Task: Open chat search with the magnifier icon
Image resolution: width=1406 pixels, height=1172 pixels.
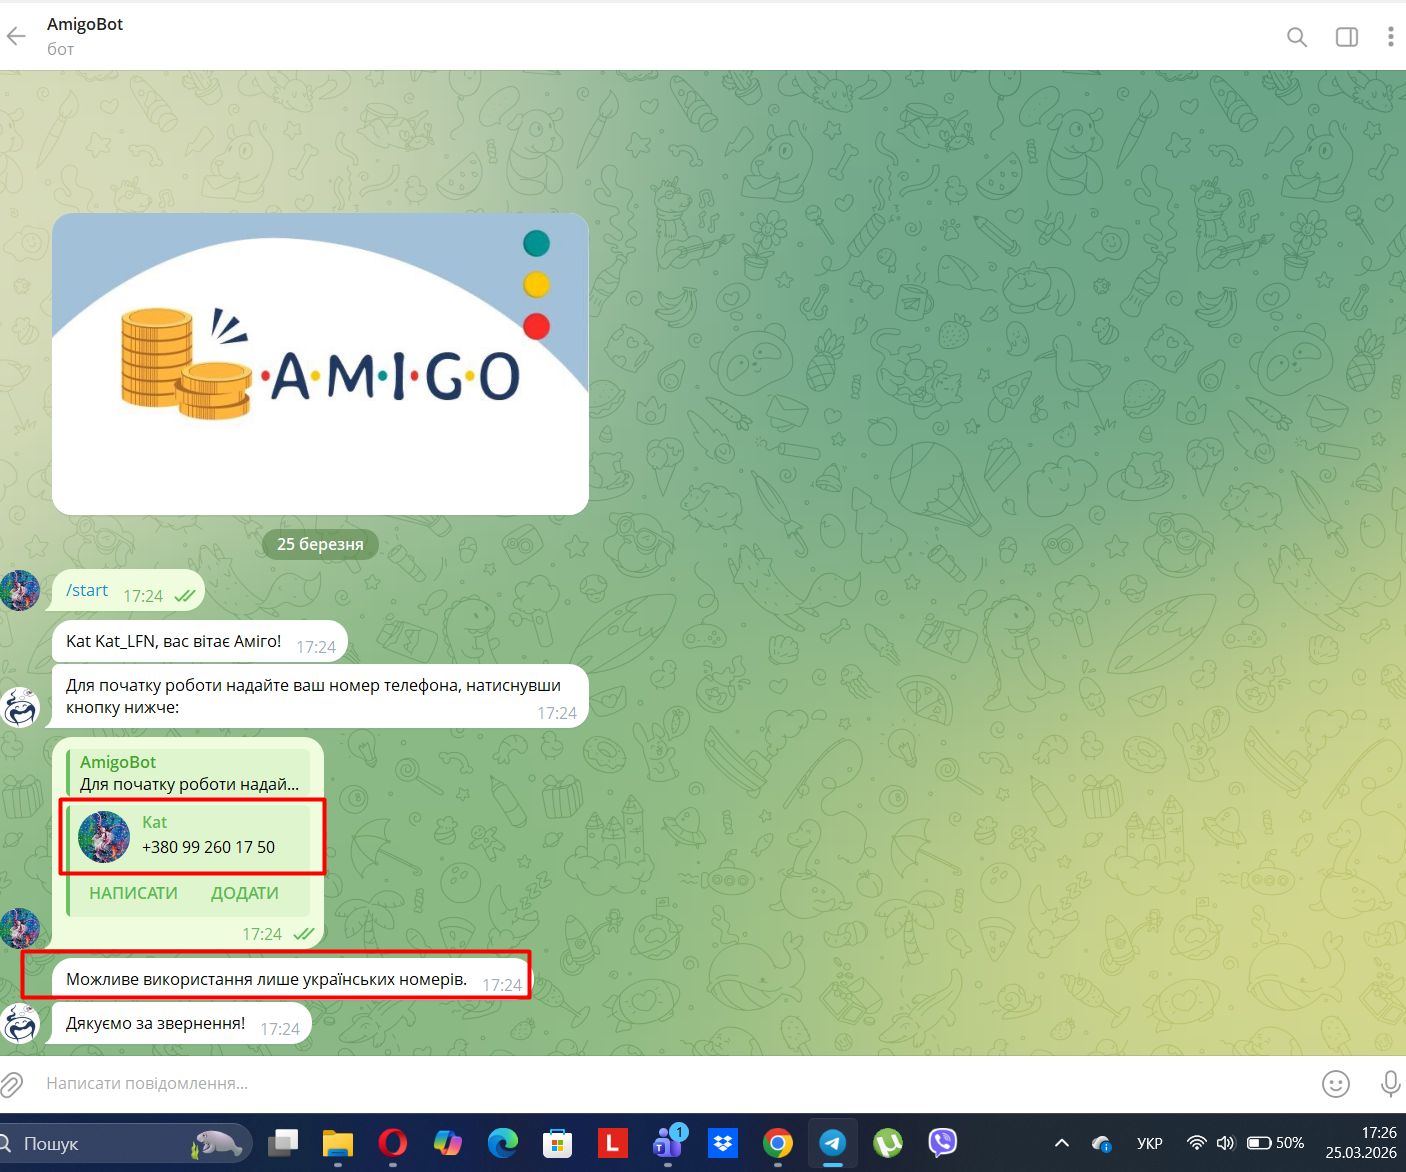Action: pos(1297,37)
